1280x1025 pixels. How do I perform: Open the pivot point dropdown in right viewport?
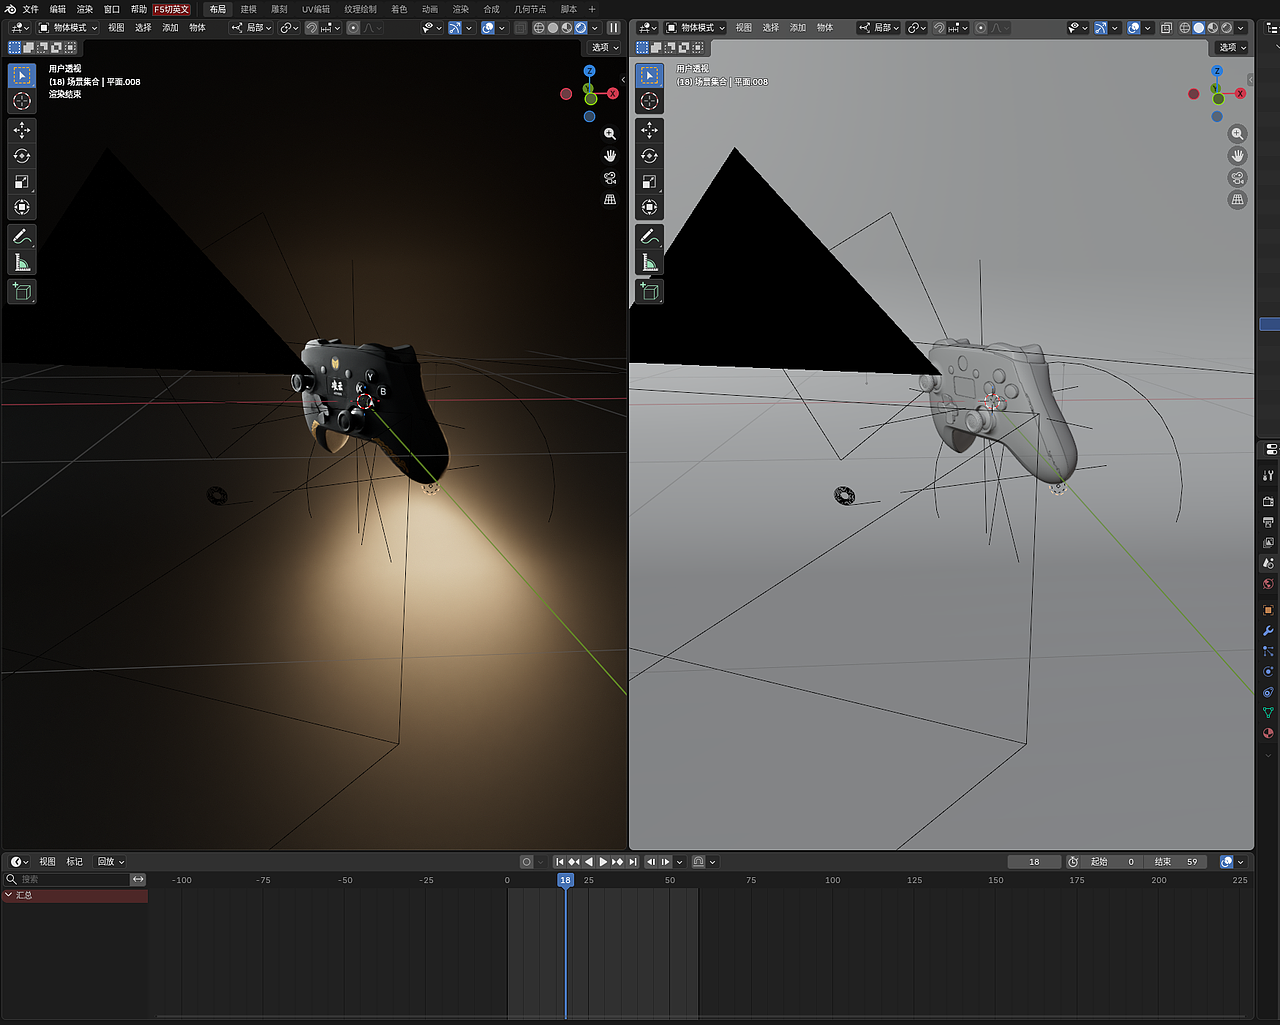(916, 28)
